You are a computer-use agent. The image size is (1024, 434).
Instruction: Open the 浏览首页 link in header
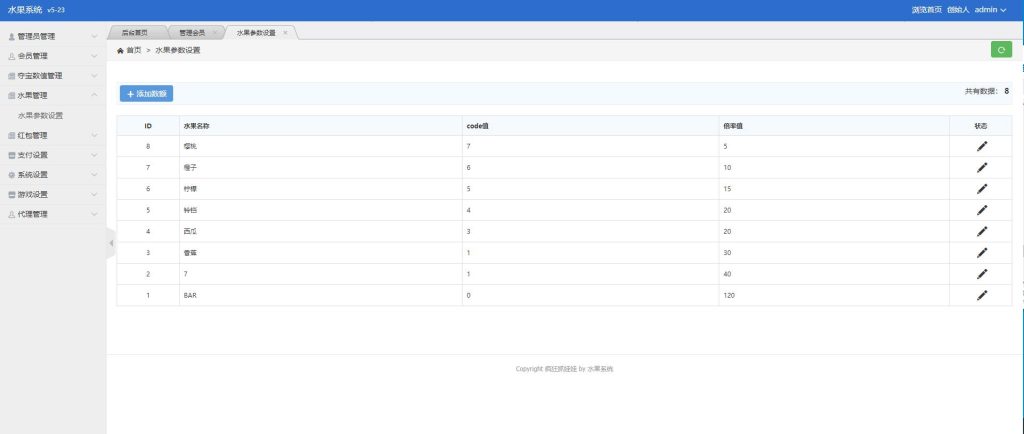[x=926, y=10]
